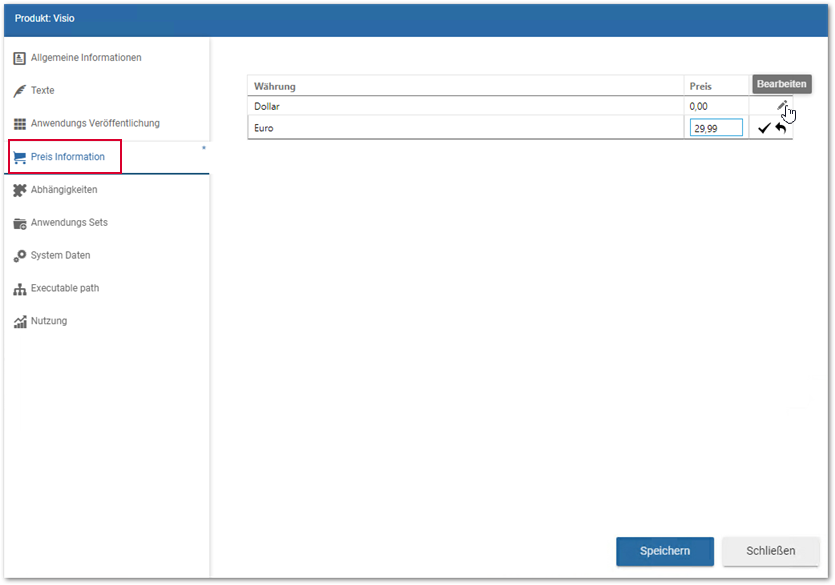The height and width of the screenshot is (585, 835).
Task: Select the Euro currency cell
Action: [465, 128]
